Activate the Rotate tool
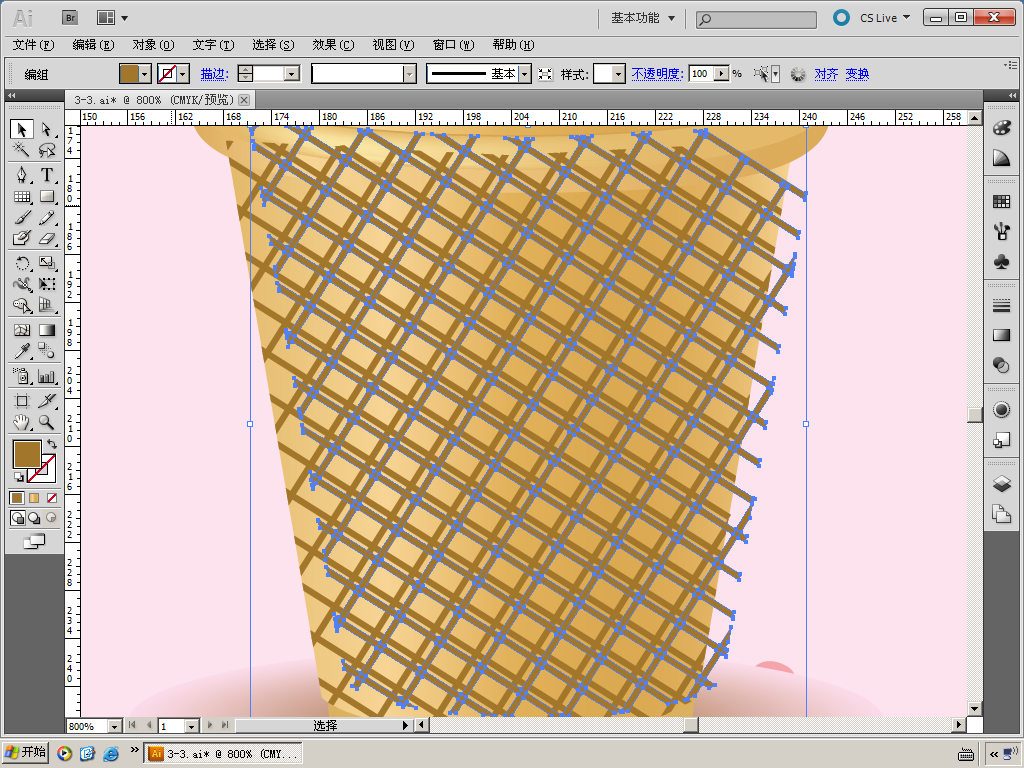Viewport: 1024px width, 768px height. [22, 263]
